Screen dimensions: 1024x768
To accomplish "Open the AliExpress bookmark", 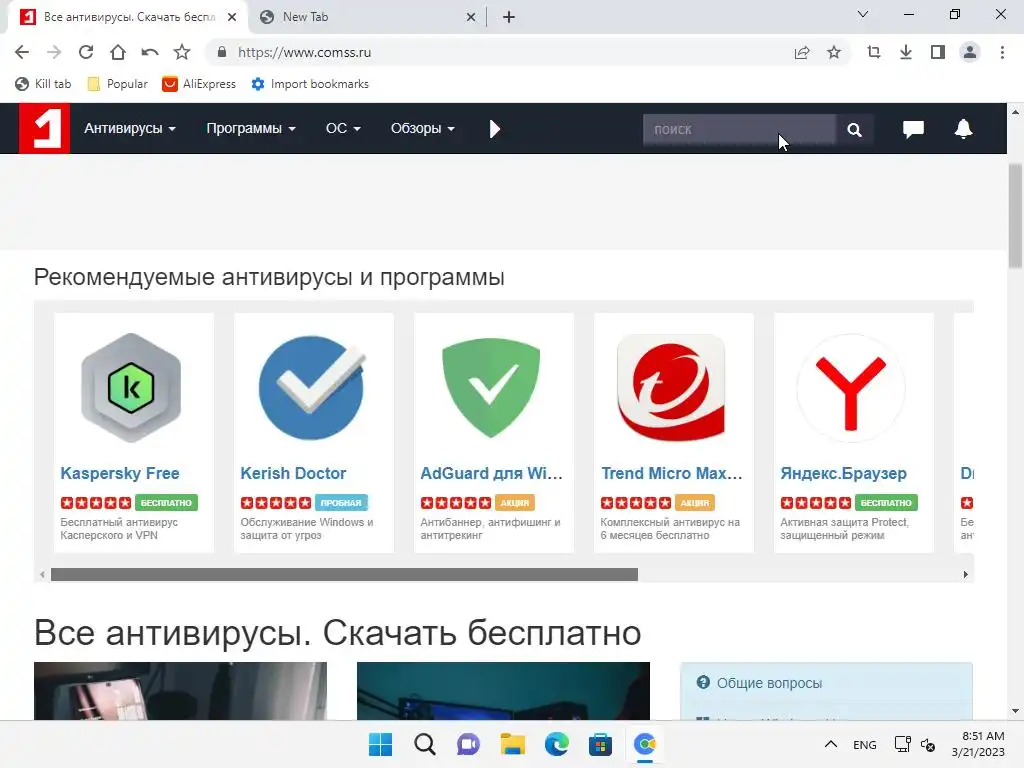I will coord(199,84).
